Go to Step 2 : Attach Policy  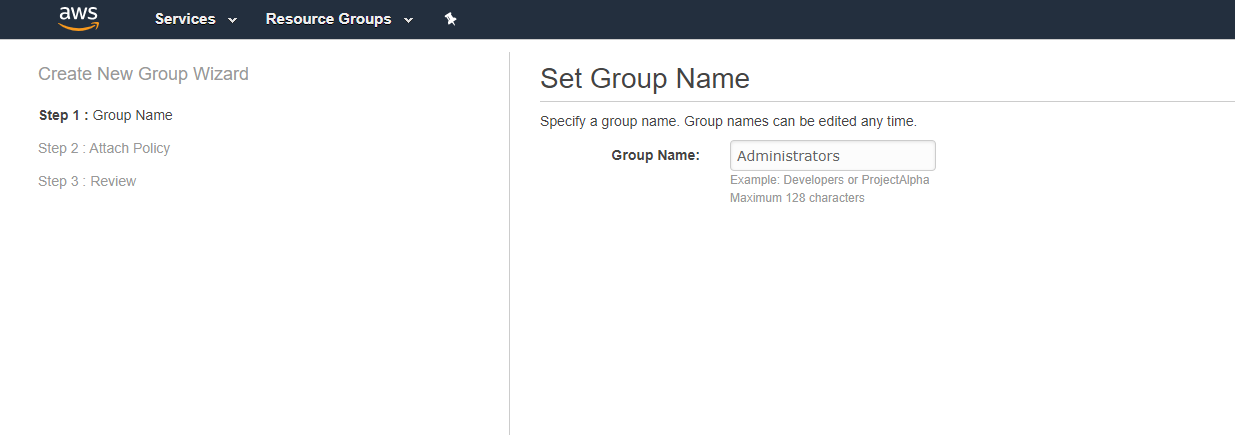coord(104,148)
